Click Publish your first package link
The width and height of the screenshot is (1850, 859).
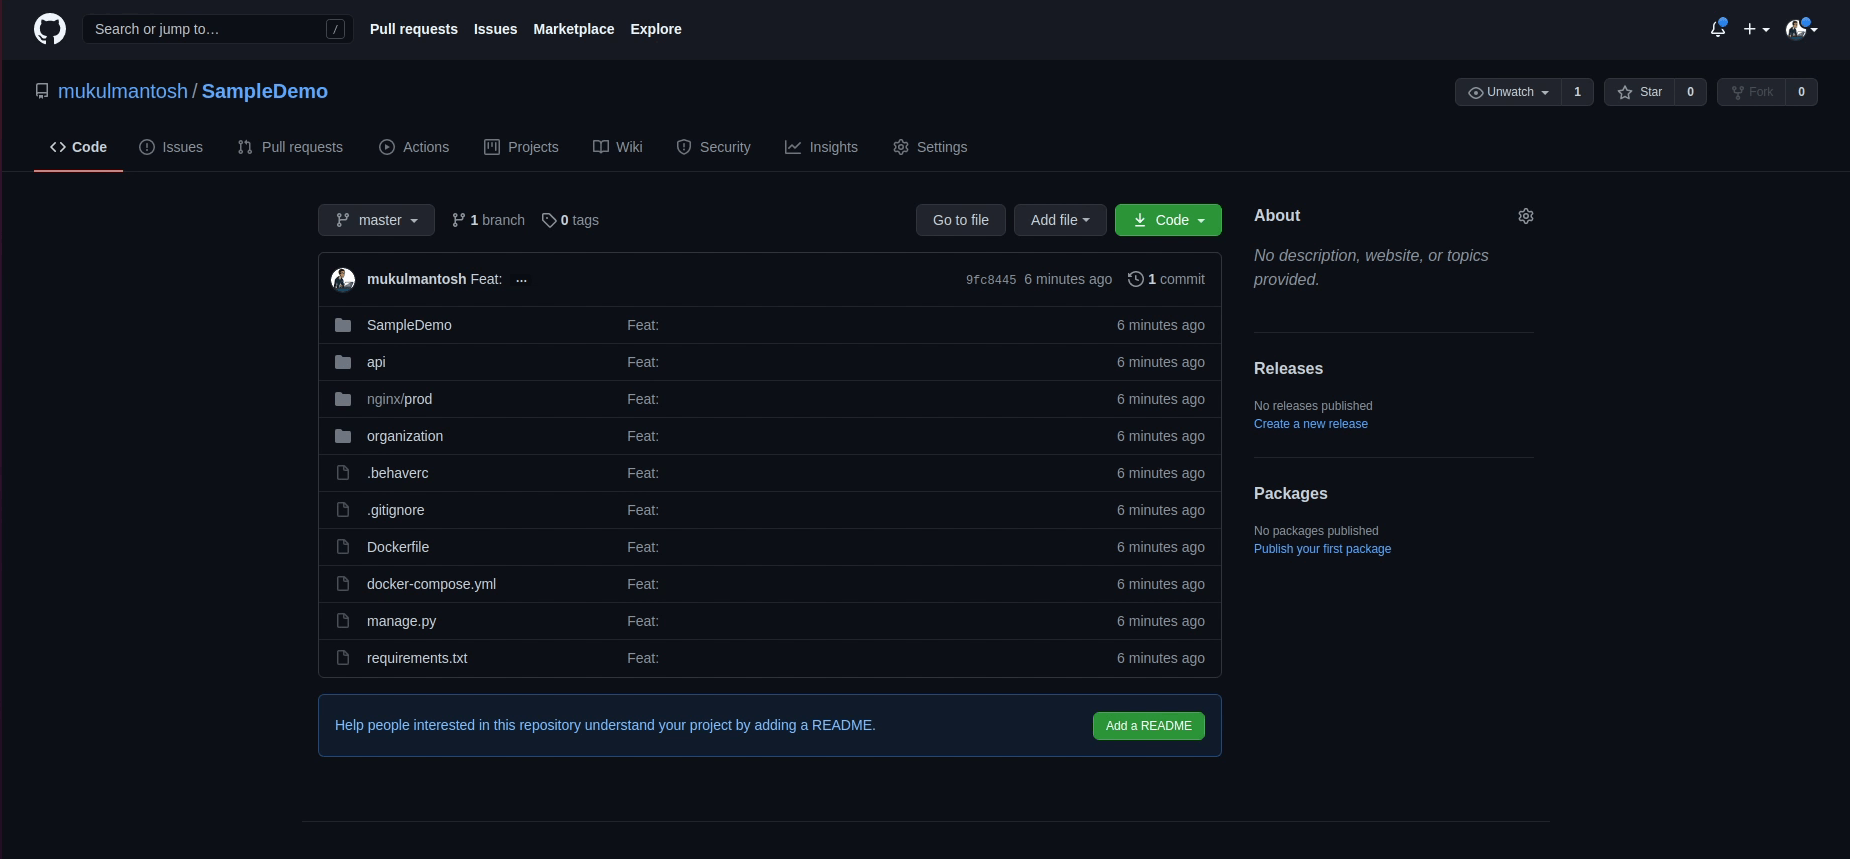click(1322, 549)
